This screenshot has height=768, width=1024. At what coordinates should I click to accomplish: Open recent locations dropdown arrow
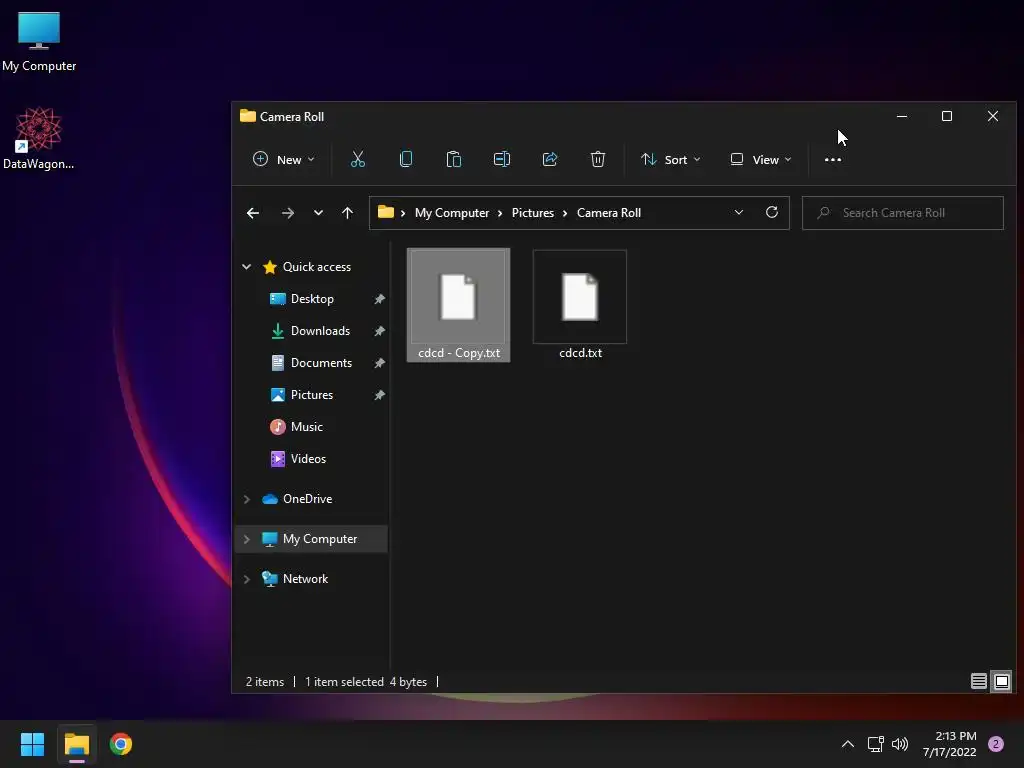click(318, 213)
